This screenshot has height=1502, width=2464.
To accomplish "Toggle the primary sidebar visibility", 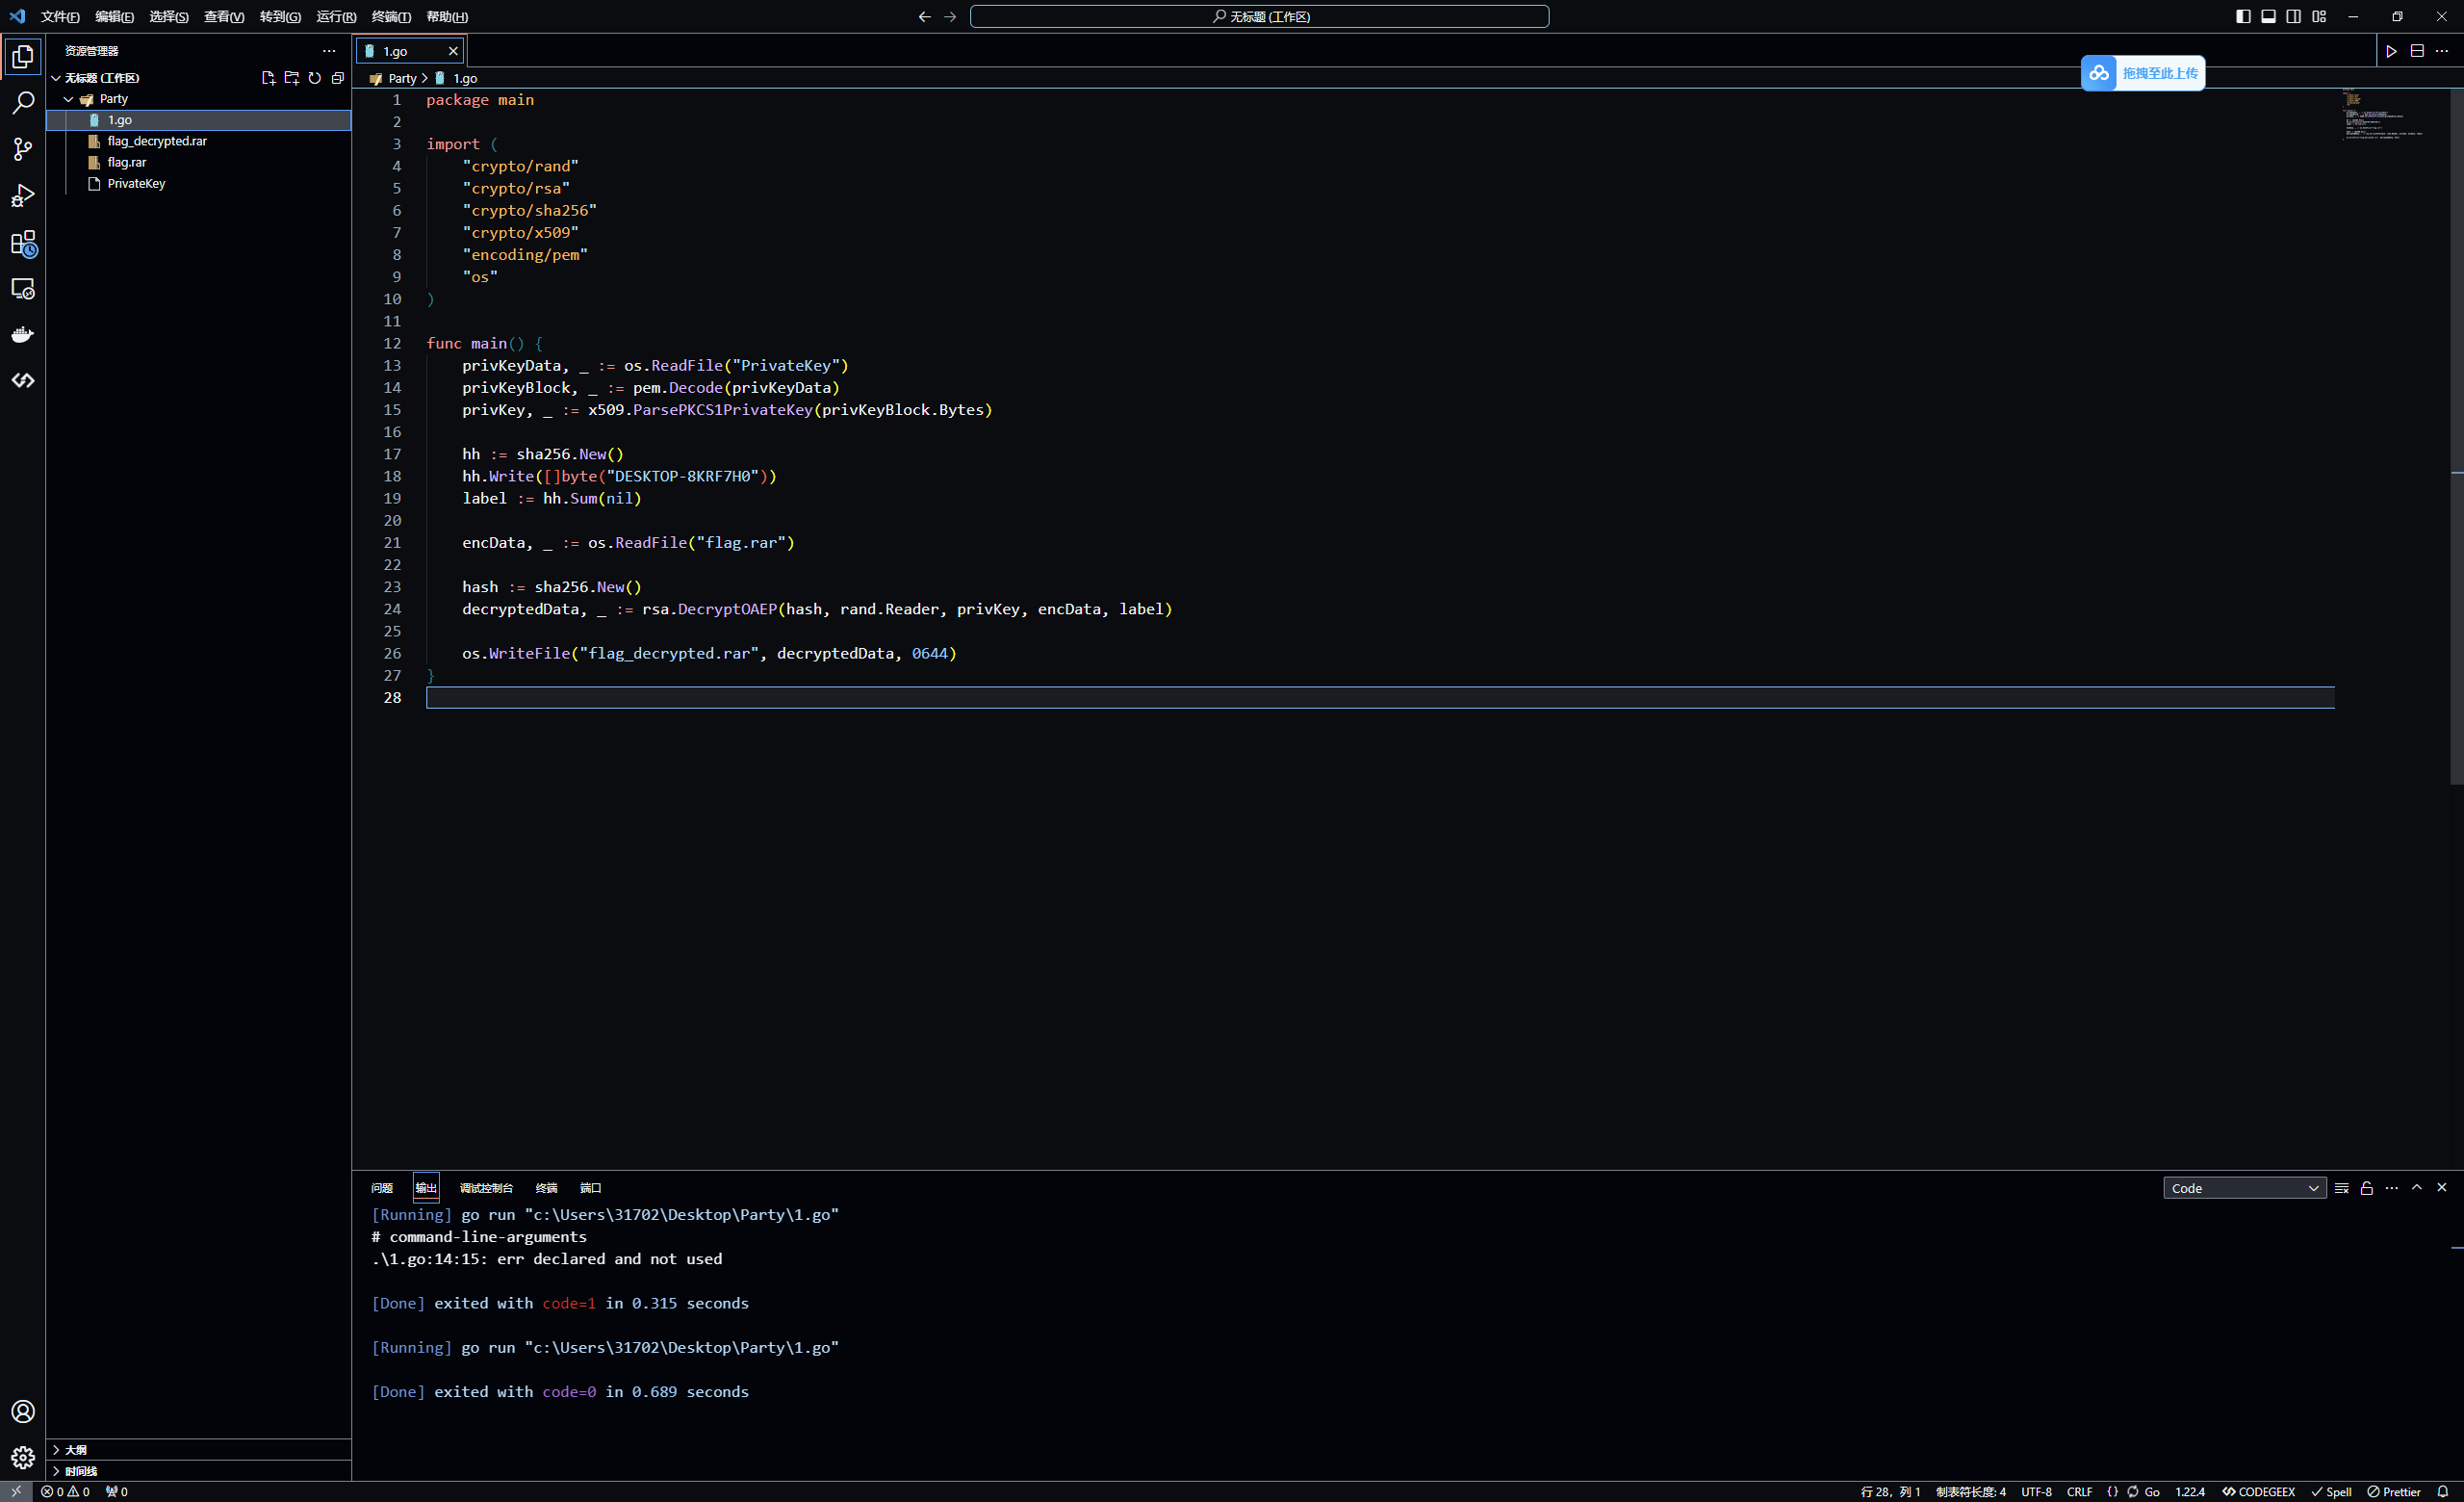I will (x=2244, y=16).
